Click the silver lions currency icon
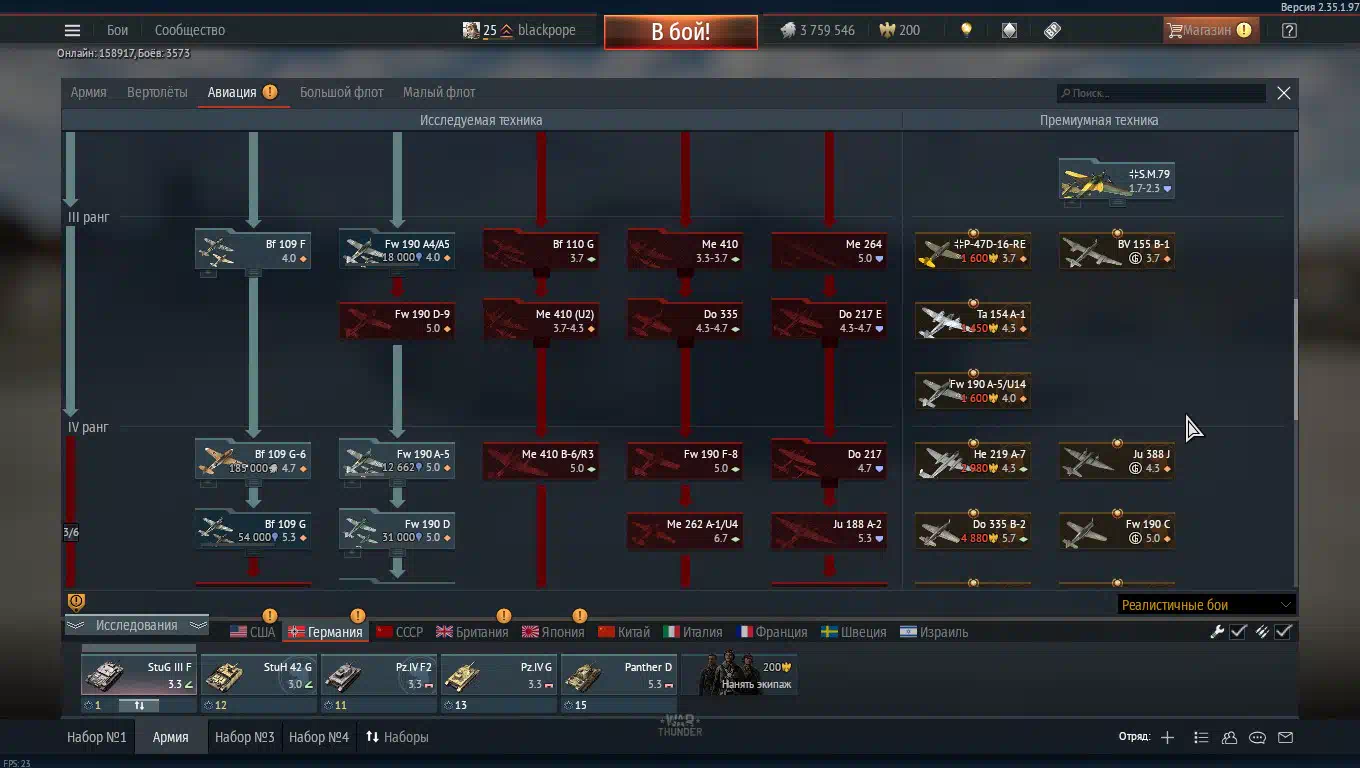The width and height of the screenshot is (1360, 768). [787, 30]
